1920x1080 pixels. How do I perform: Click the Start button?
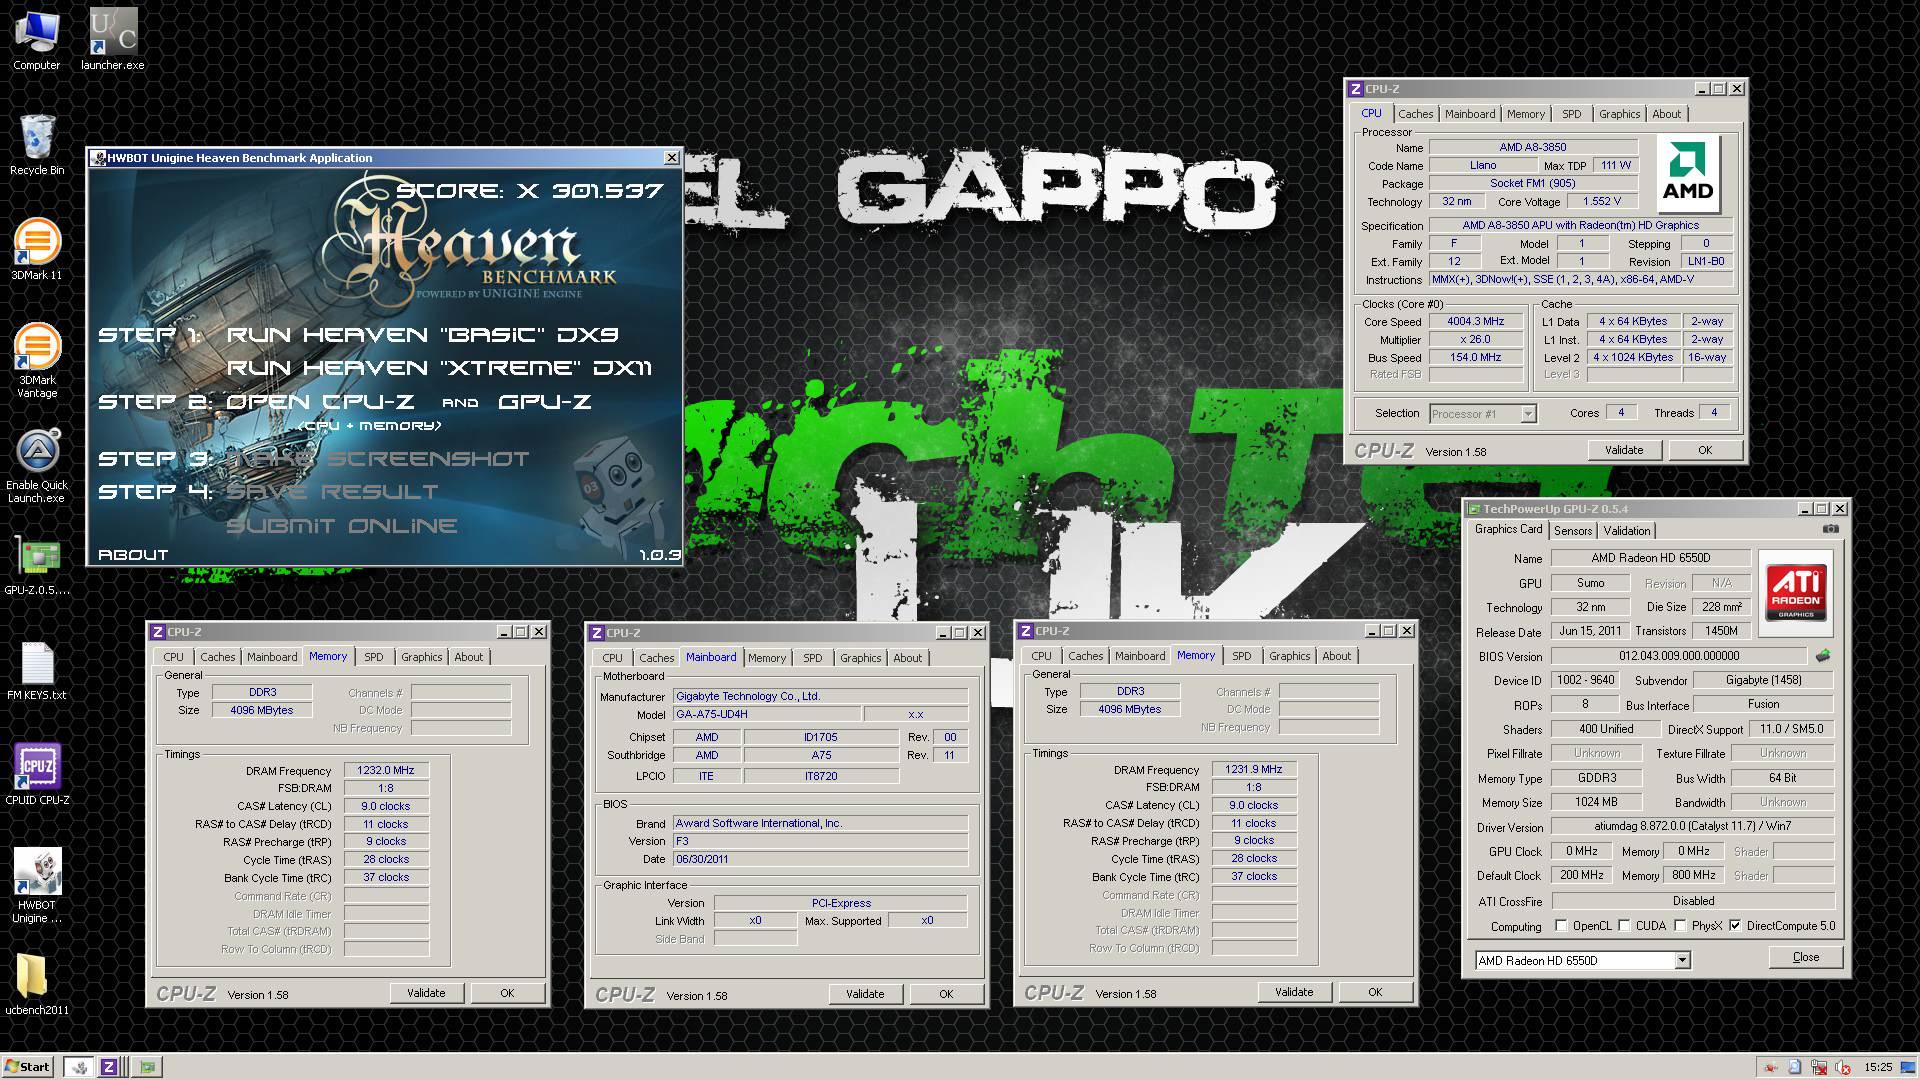click(x=28, y=1066)
